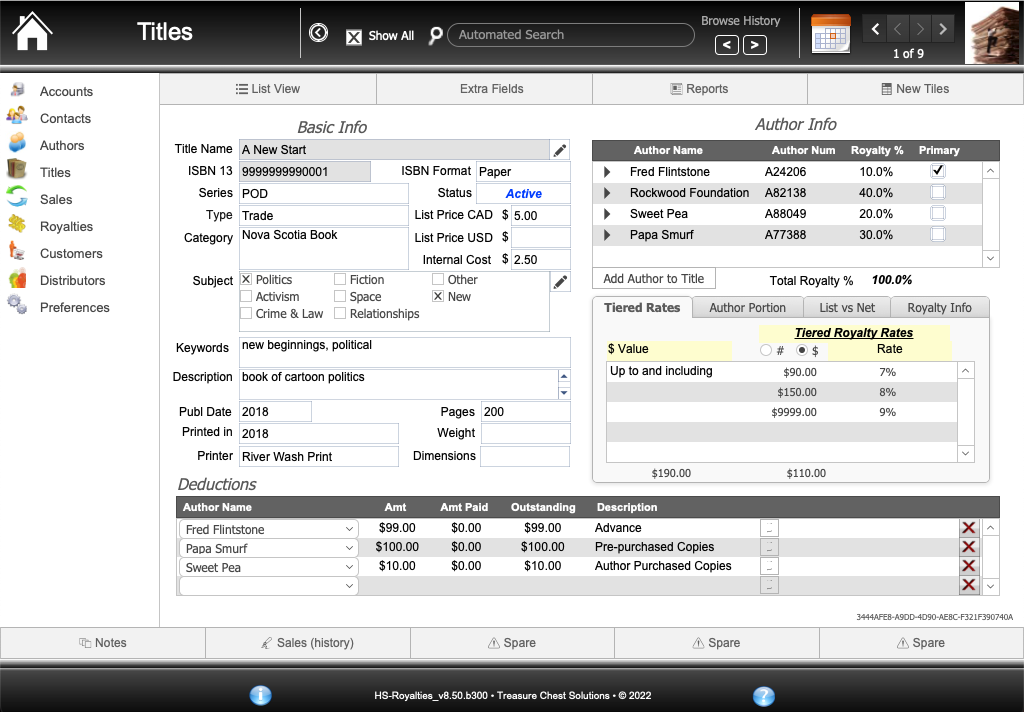Check Primary box for Rockwood Foundation
Screen dimensions: 1024x712
(938, 192)
